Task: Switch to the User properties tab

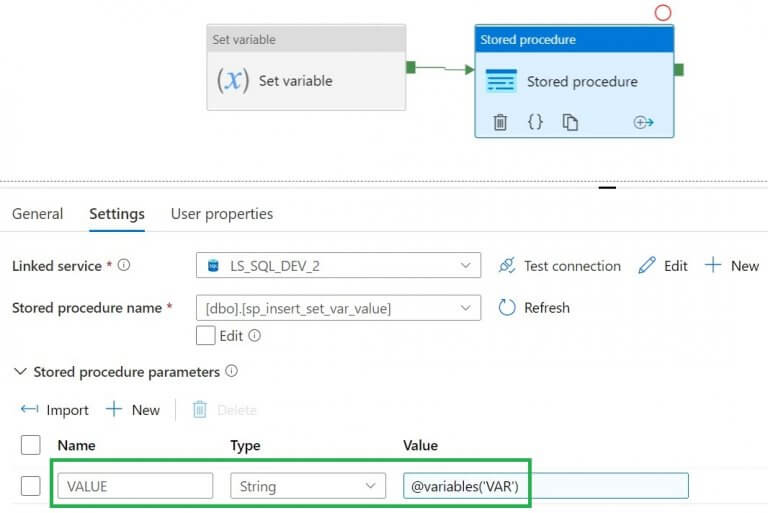Action: click(x=222, y=214)
